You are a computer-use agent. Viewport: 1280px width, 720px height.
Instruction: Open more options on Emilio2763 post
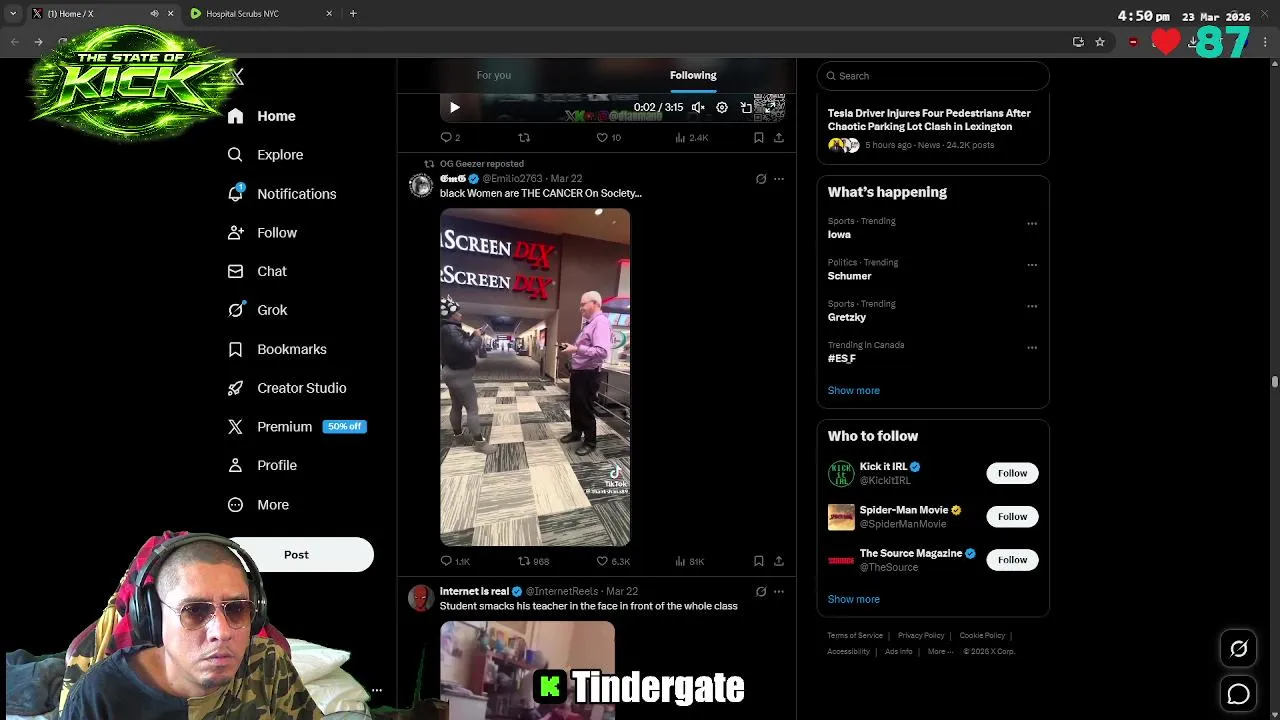coord(779,179)
